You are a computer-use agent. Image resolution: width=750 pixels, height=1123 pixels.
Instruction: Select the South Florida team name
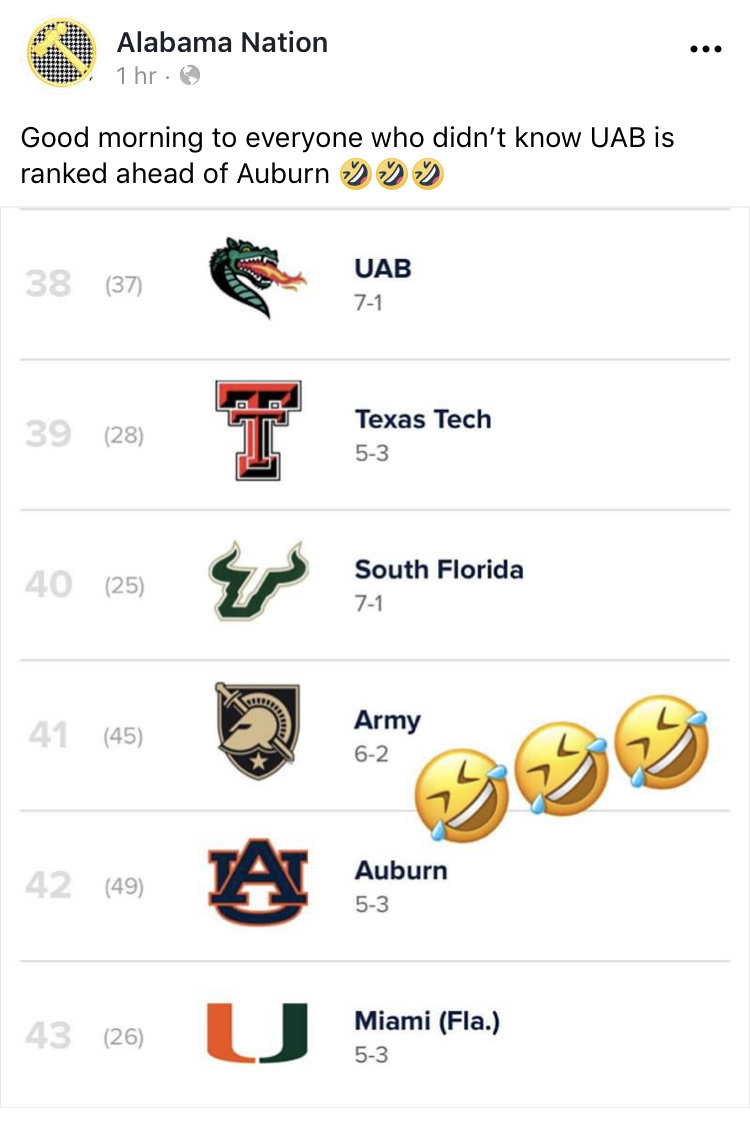click(x=439, y=569)
